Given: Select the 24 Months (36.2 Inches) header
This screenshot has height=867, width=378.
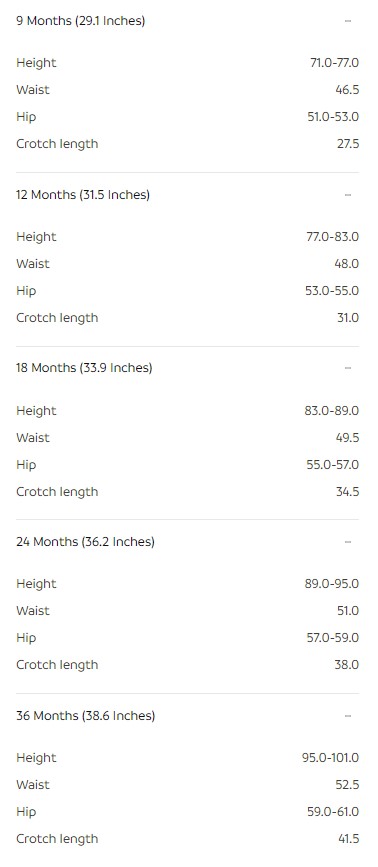Looking at the screenshot, I should pyautogui.click(x=85, y=542).
